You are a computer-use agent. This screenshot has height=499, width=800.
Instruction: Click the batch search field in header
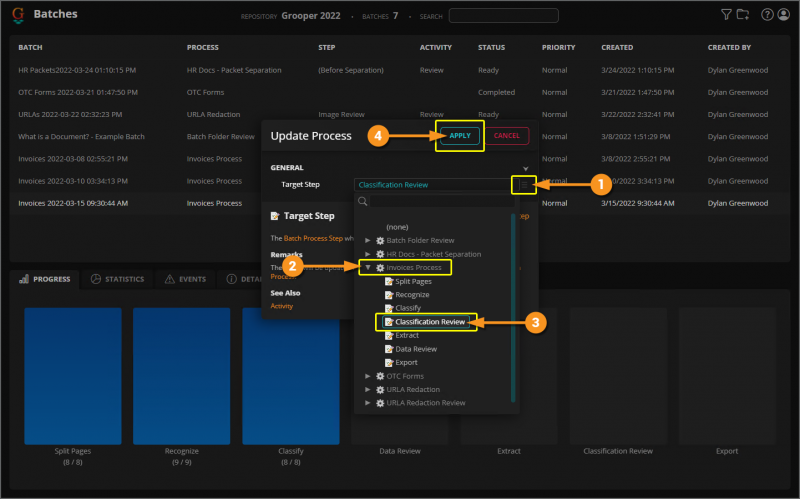[504, 16]
